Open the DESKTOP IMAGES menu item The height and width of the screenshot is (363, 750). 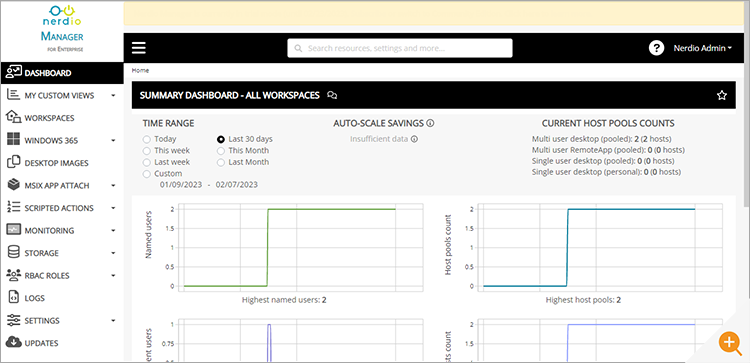click(x=62, y=163)
